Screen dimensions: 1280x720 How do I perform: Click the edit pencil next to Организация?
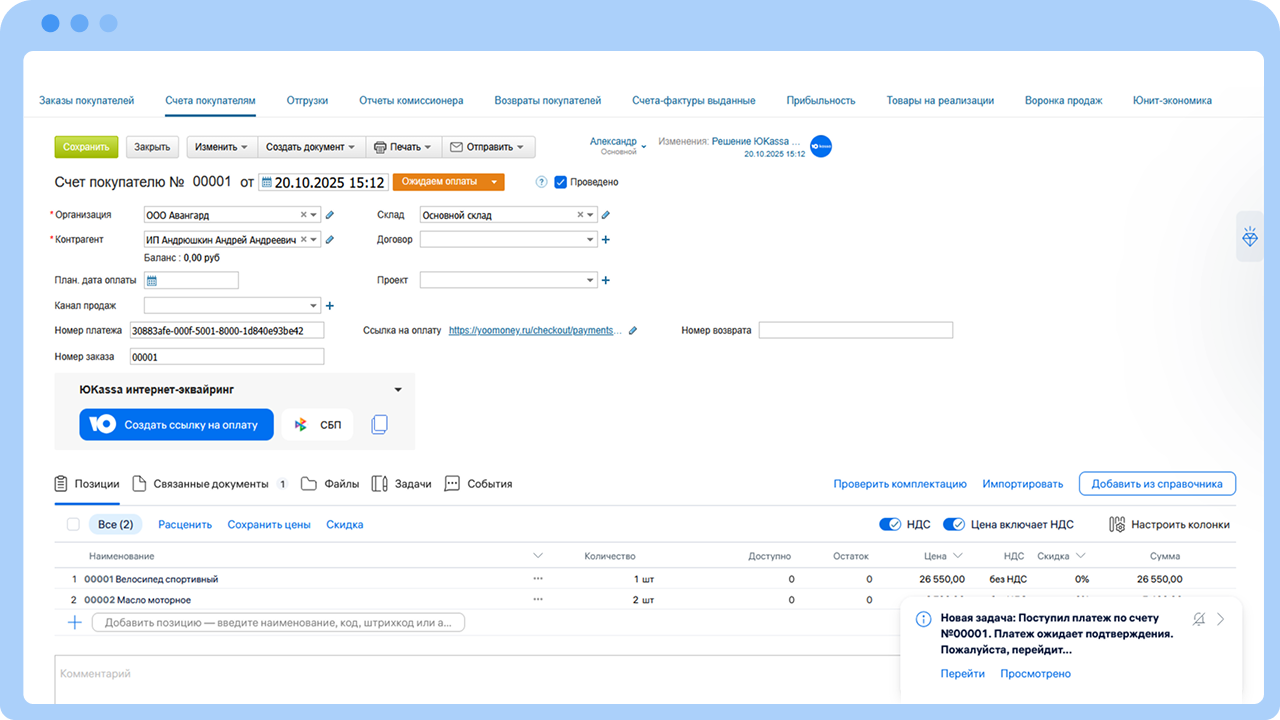click(x=330, y=215)
